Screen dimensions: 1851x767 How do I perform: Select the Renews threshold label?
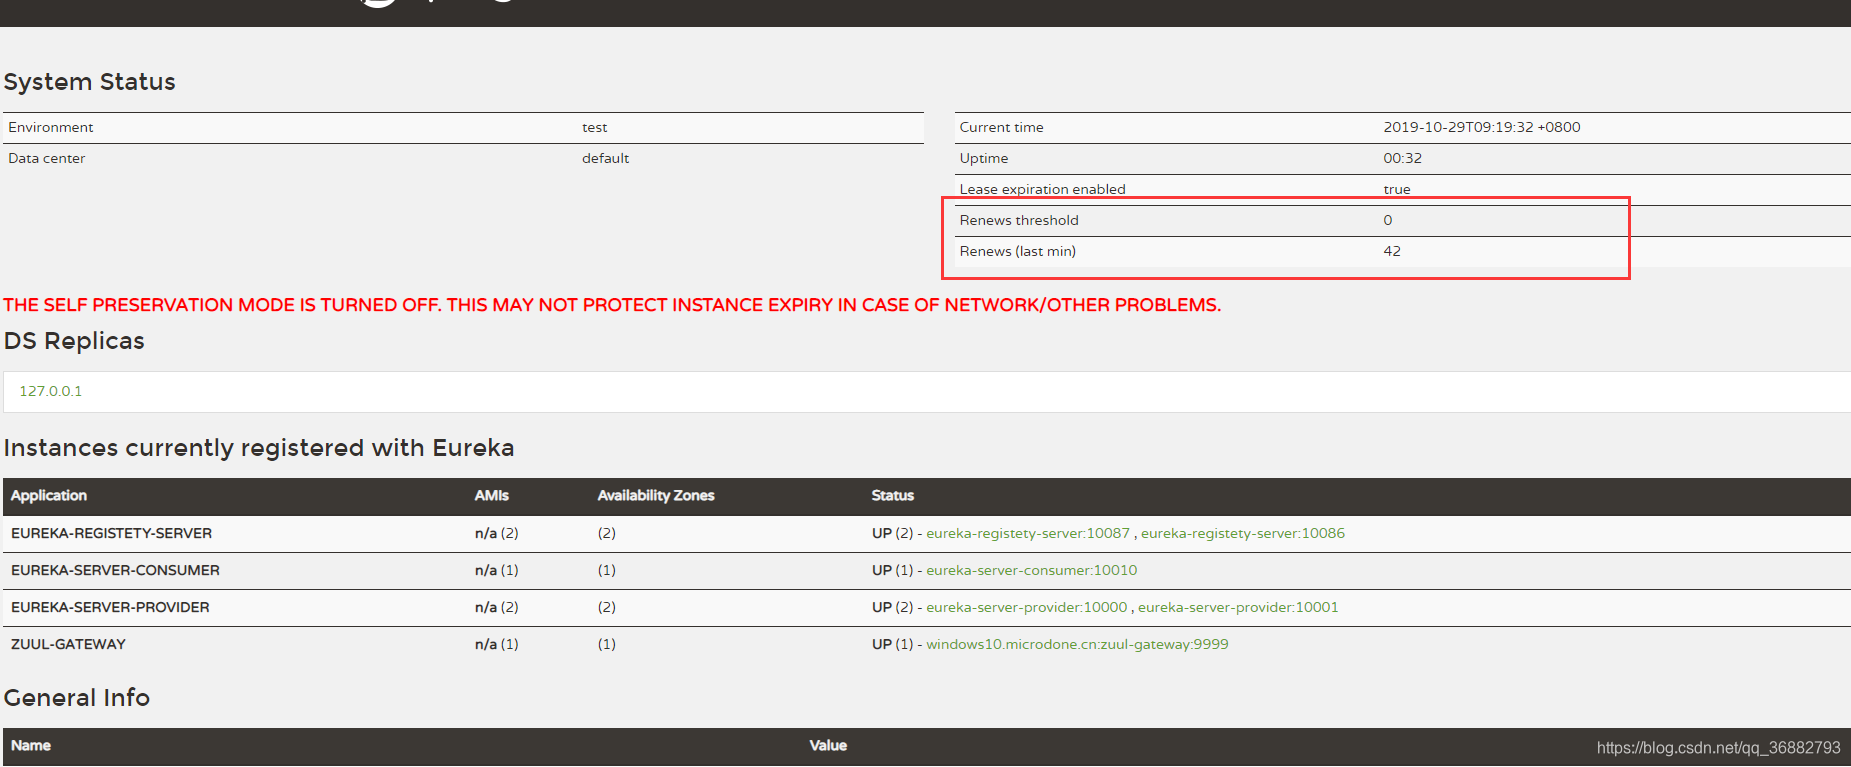[1019, 220]
